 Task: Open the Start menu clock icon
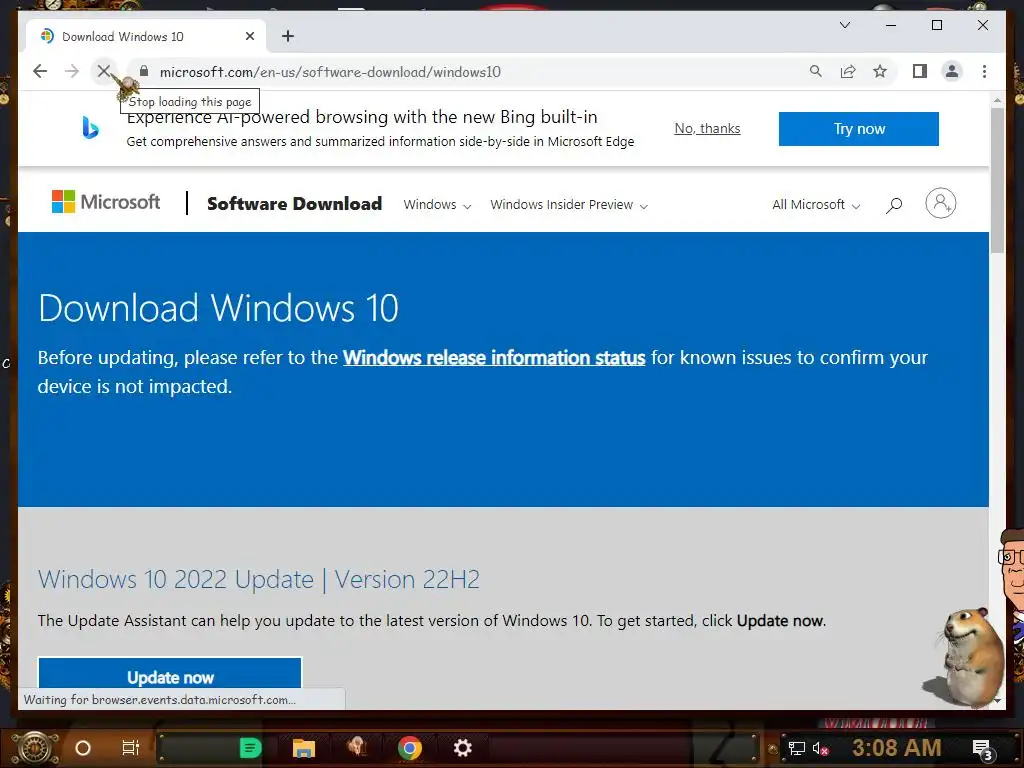tap(35, 747)
